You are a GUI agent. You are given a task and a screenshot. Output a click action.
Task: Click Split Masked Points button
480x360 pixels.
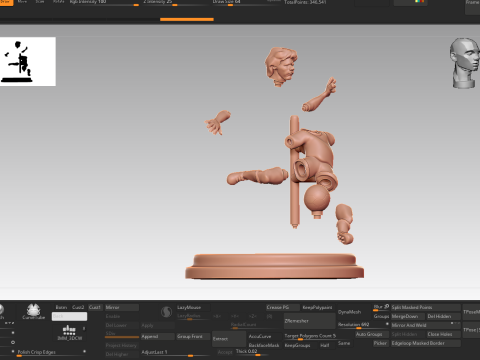pos(426,307)
